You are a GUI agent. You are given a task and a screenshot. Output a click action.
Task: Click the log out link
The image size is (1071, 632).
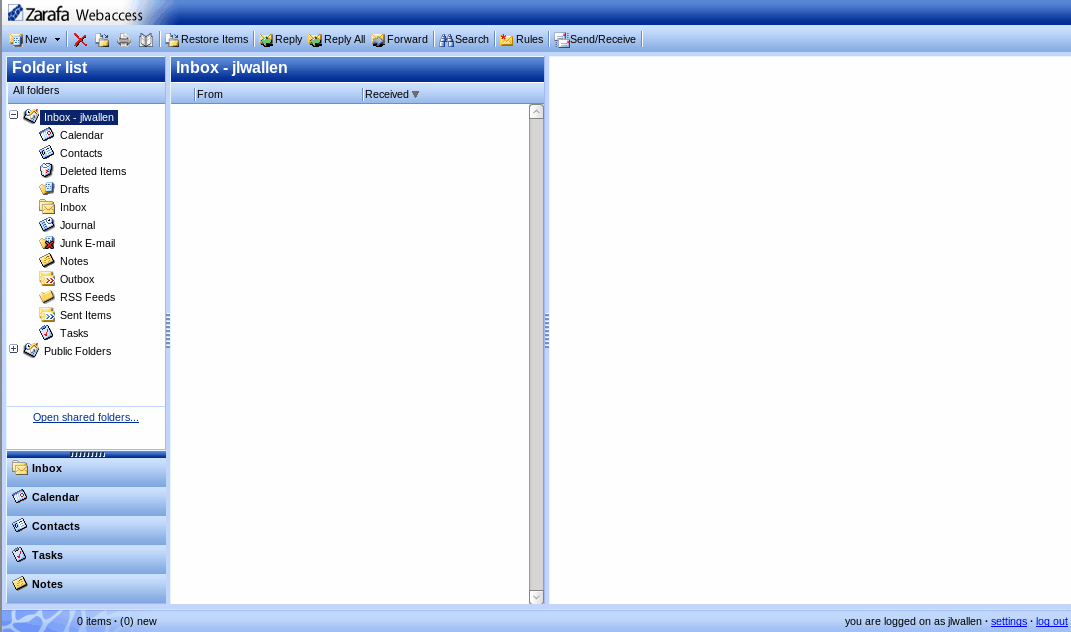pyautogui.click(x=1051, y=621)
